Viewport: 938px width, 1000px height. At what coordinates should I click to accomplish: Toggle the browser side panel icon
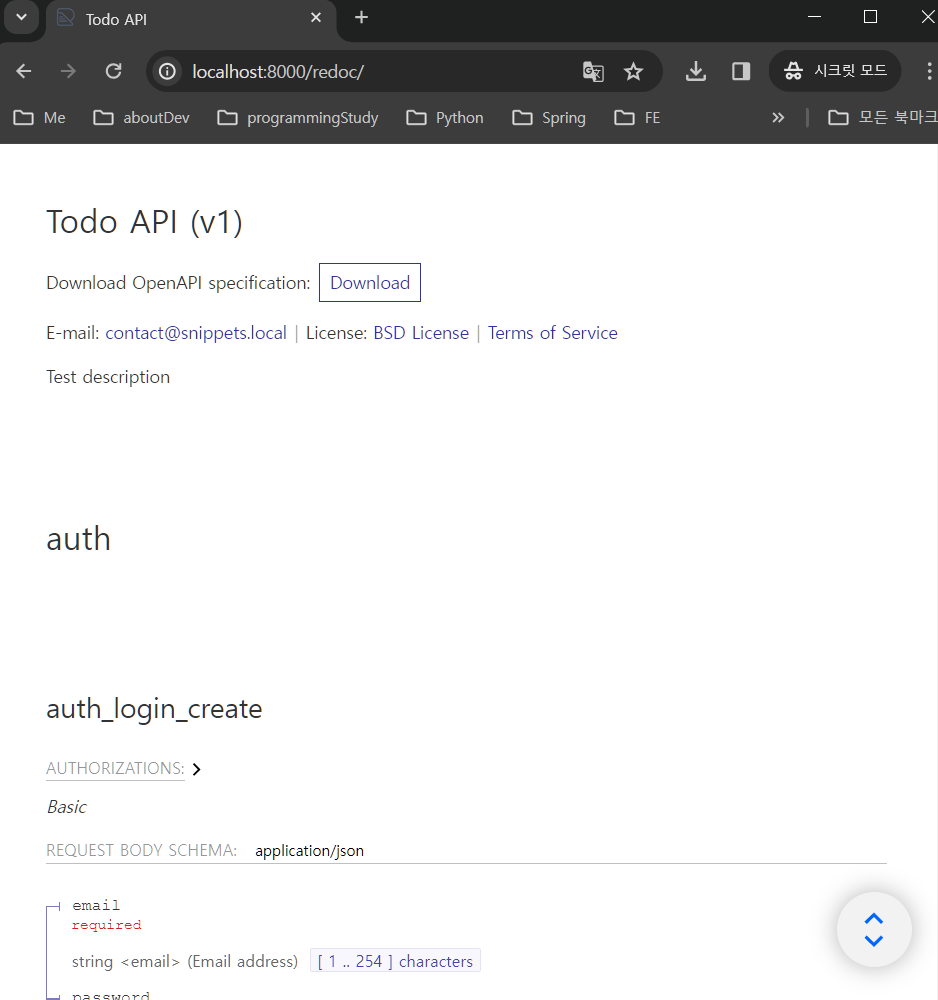click(741, 71)
